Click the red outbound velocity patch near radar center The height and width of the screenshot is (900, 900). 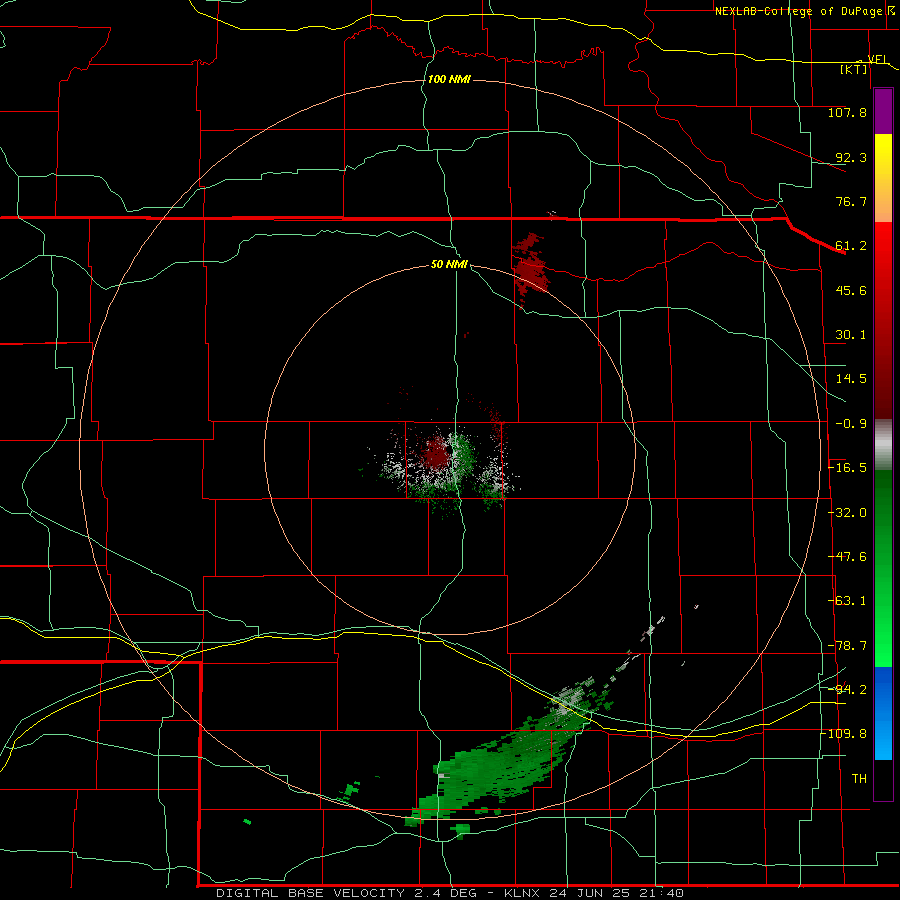pyautogui.click(x=436, y=452)
